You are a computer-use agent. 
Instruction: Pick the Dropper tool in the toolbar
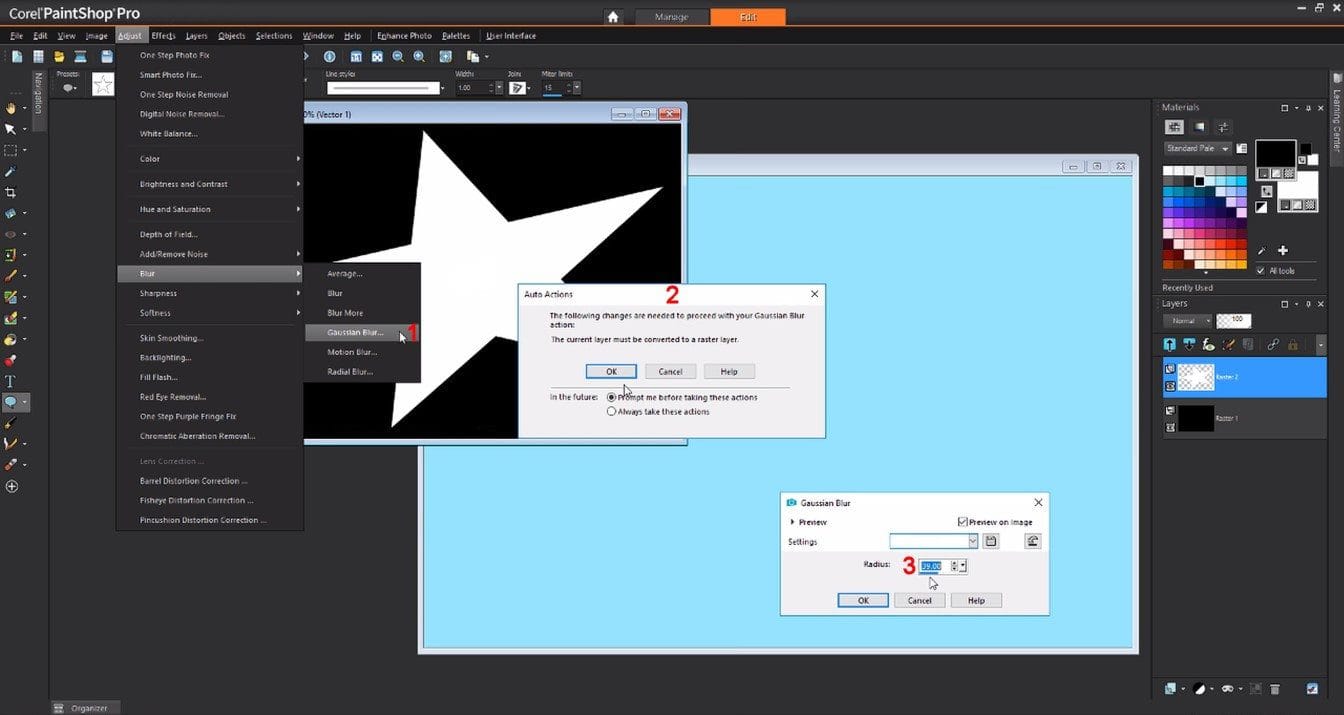[x=11, y=171]
